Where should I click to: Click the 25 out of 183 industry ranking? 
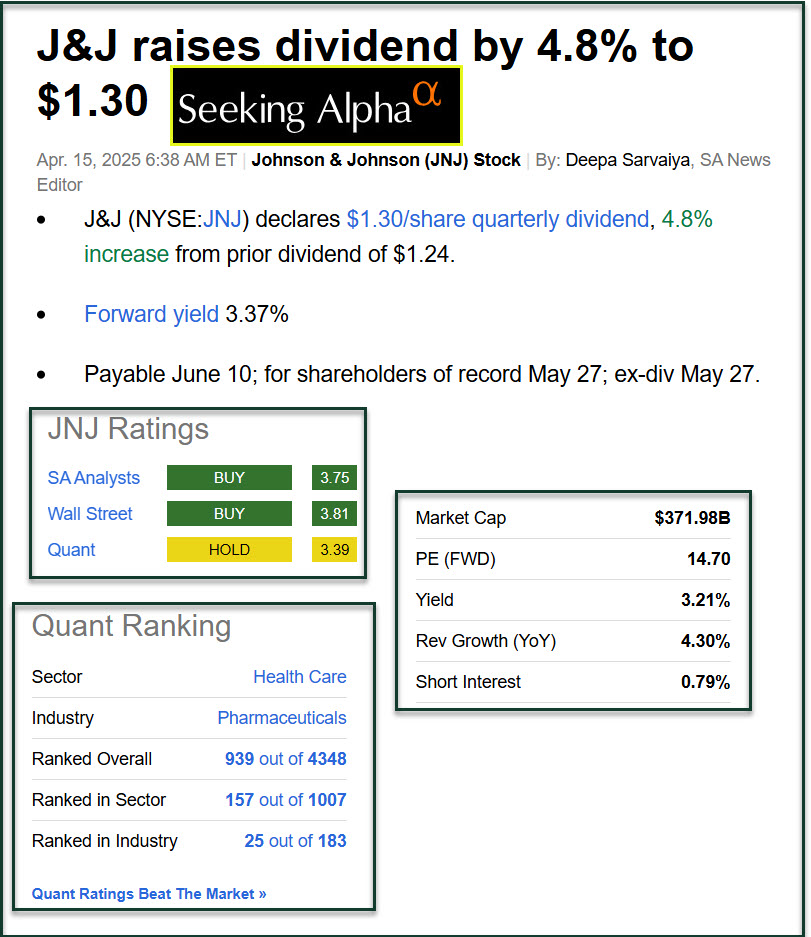(x=295, y=841)
